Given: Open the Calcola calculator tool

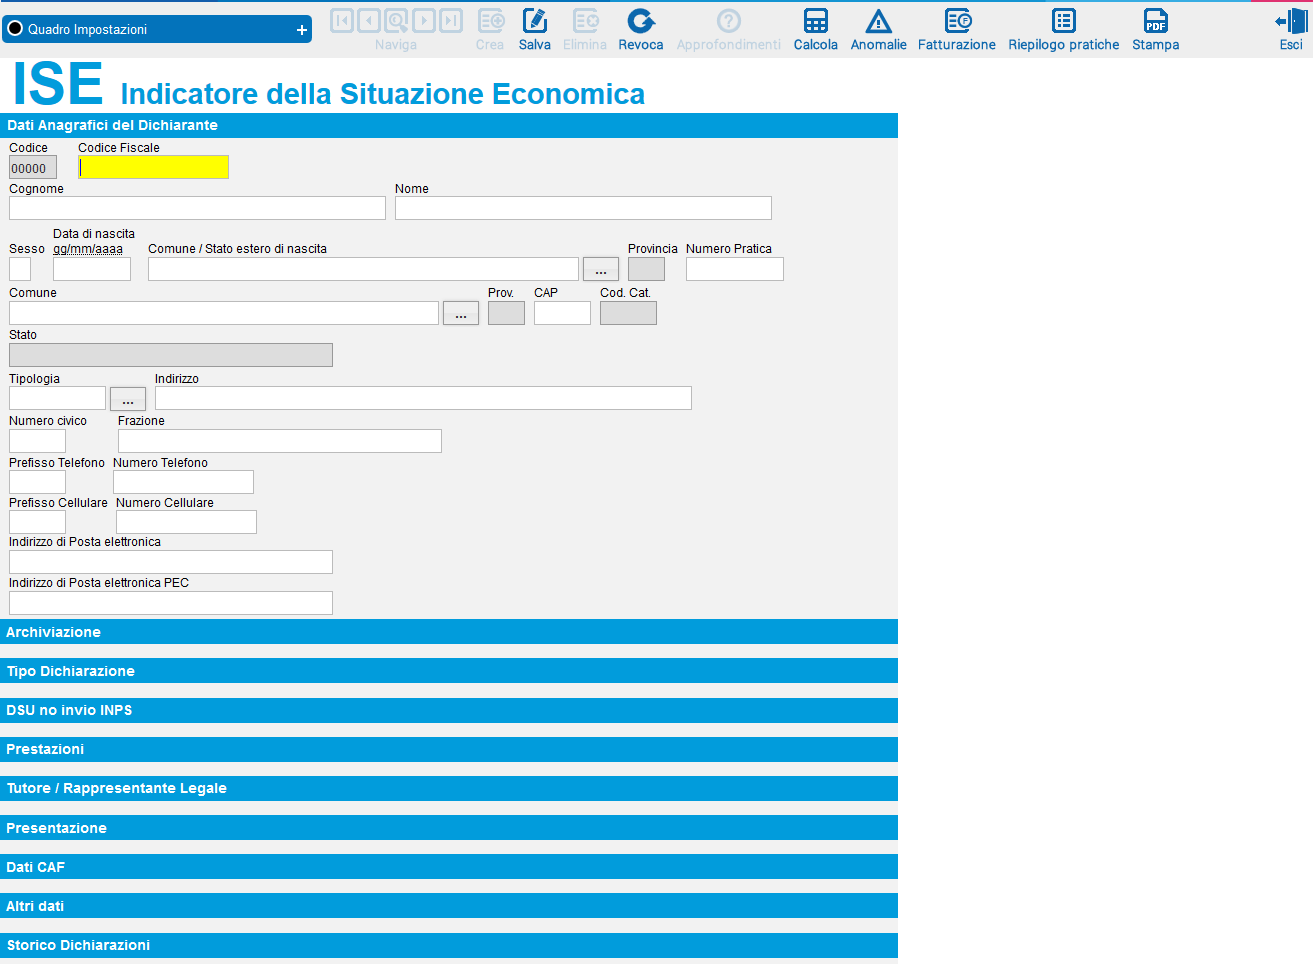Looking at the screenshot, I should 816,21.
